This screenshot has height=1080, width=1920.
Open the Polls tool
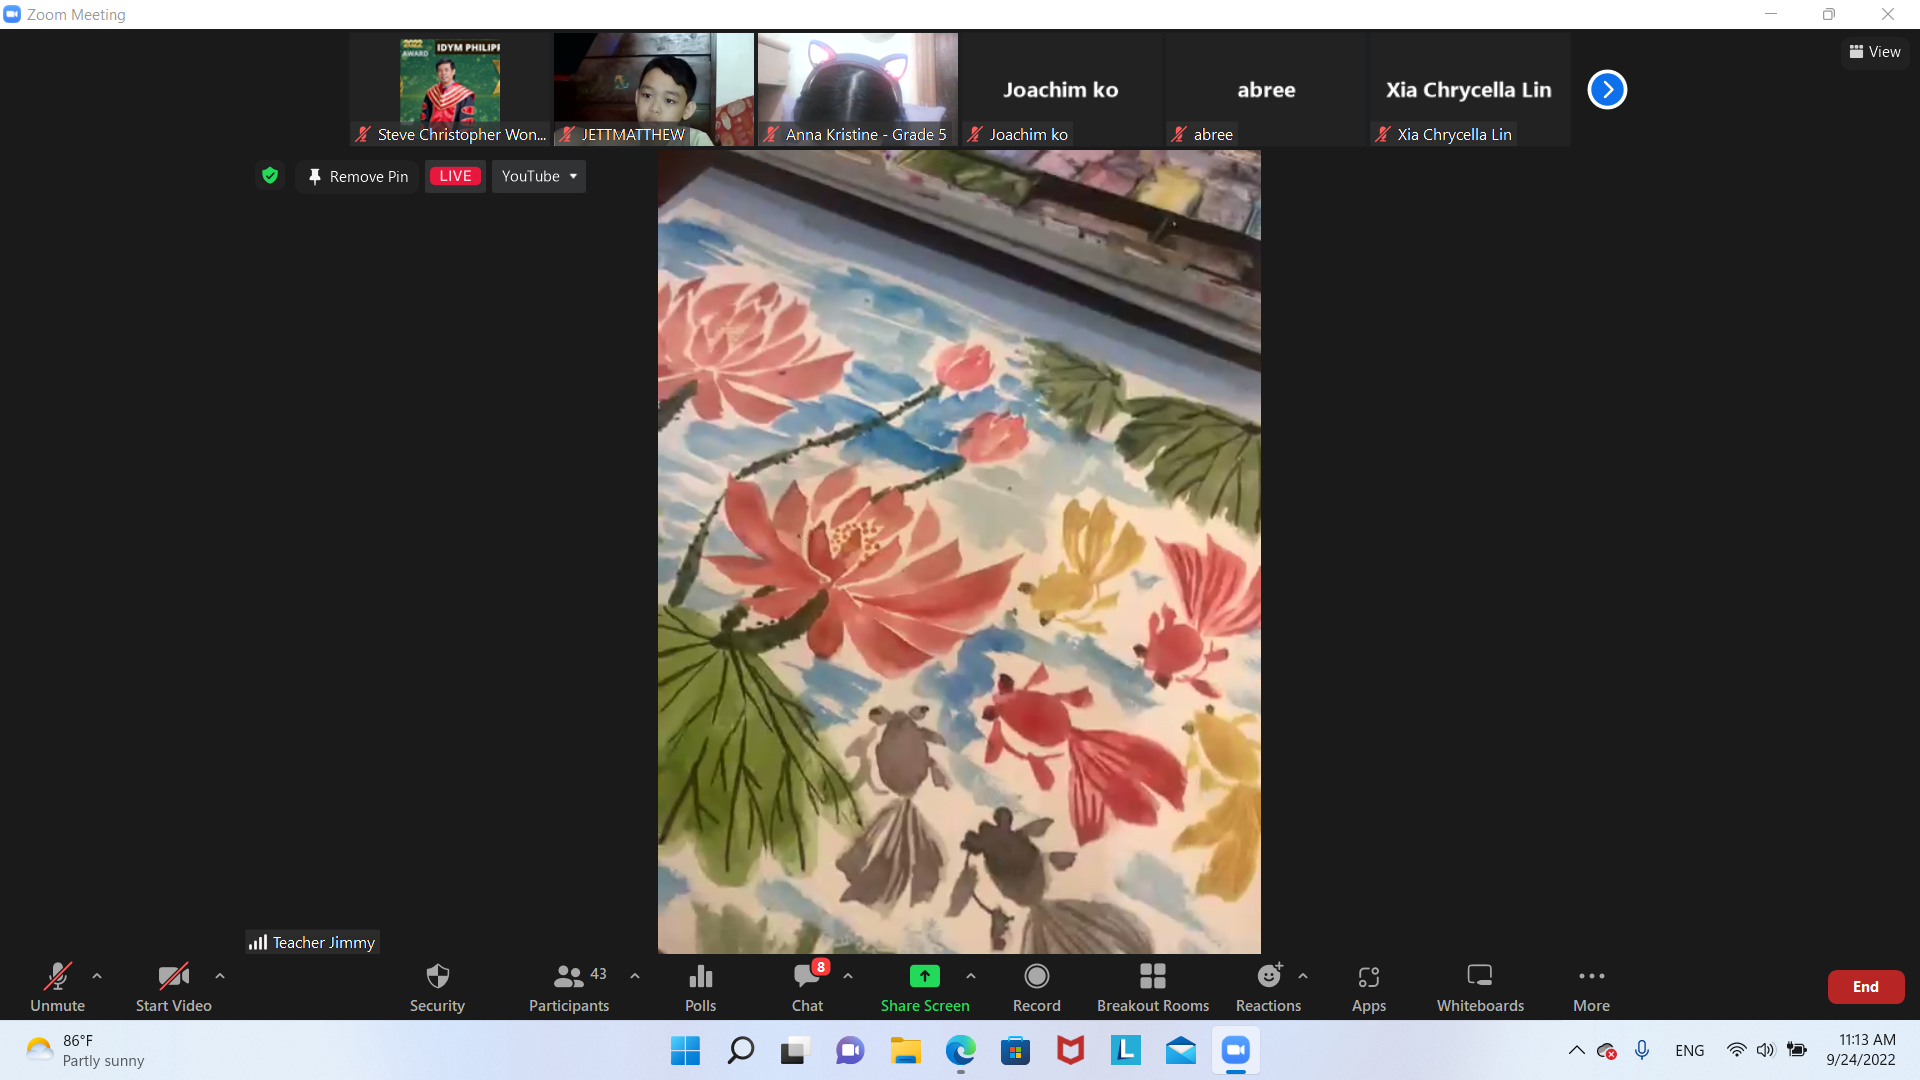pos(701,986)
